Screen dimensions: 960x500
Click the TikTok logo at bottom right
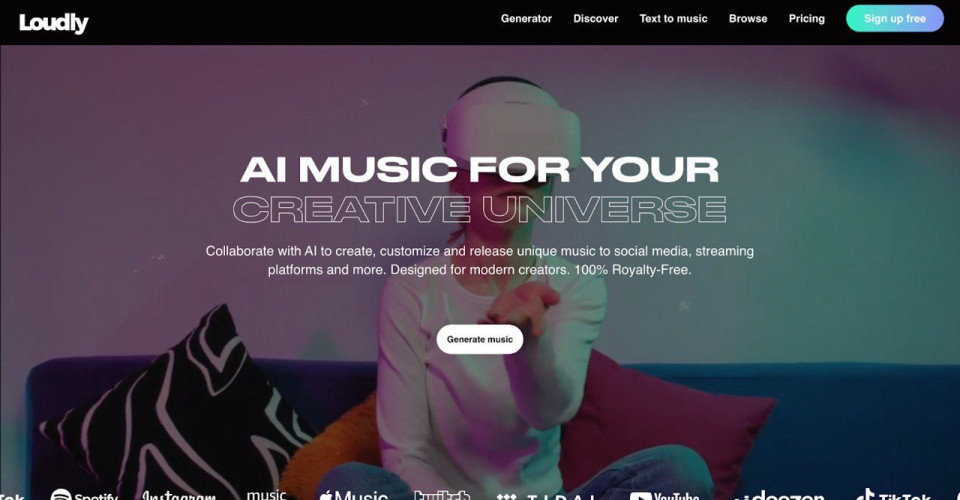click(893, 495)
